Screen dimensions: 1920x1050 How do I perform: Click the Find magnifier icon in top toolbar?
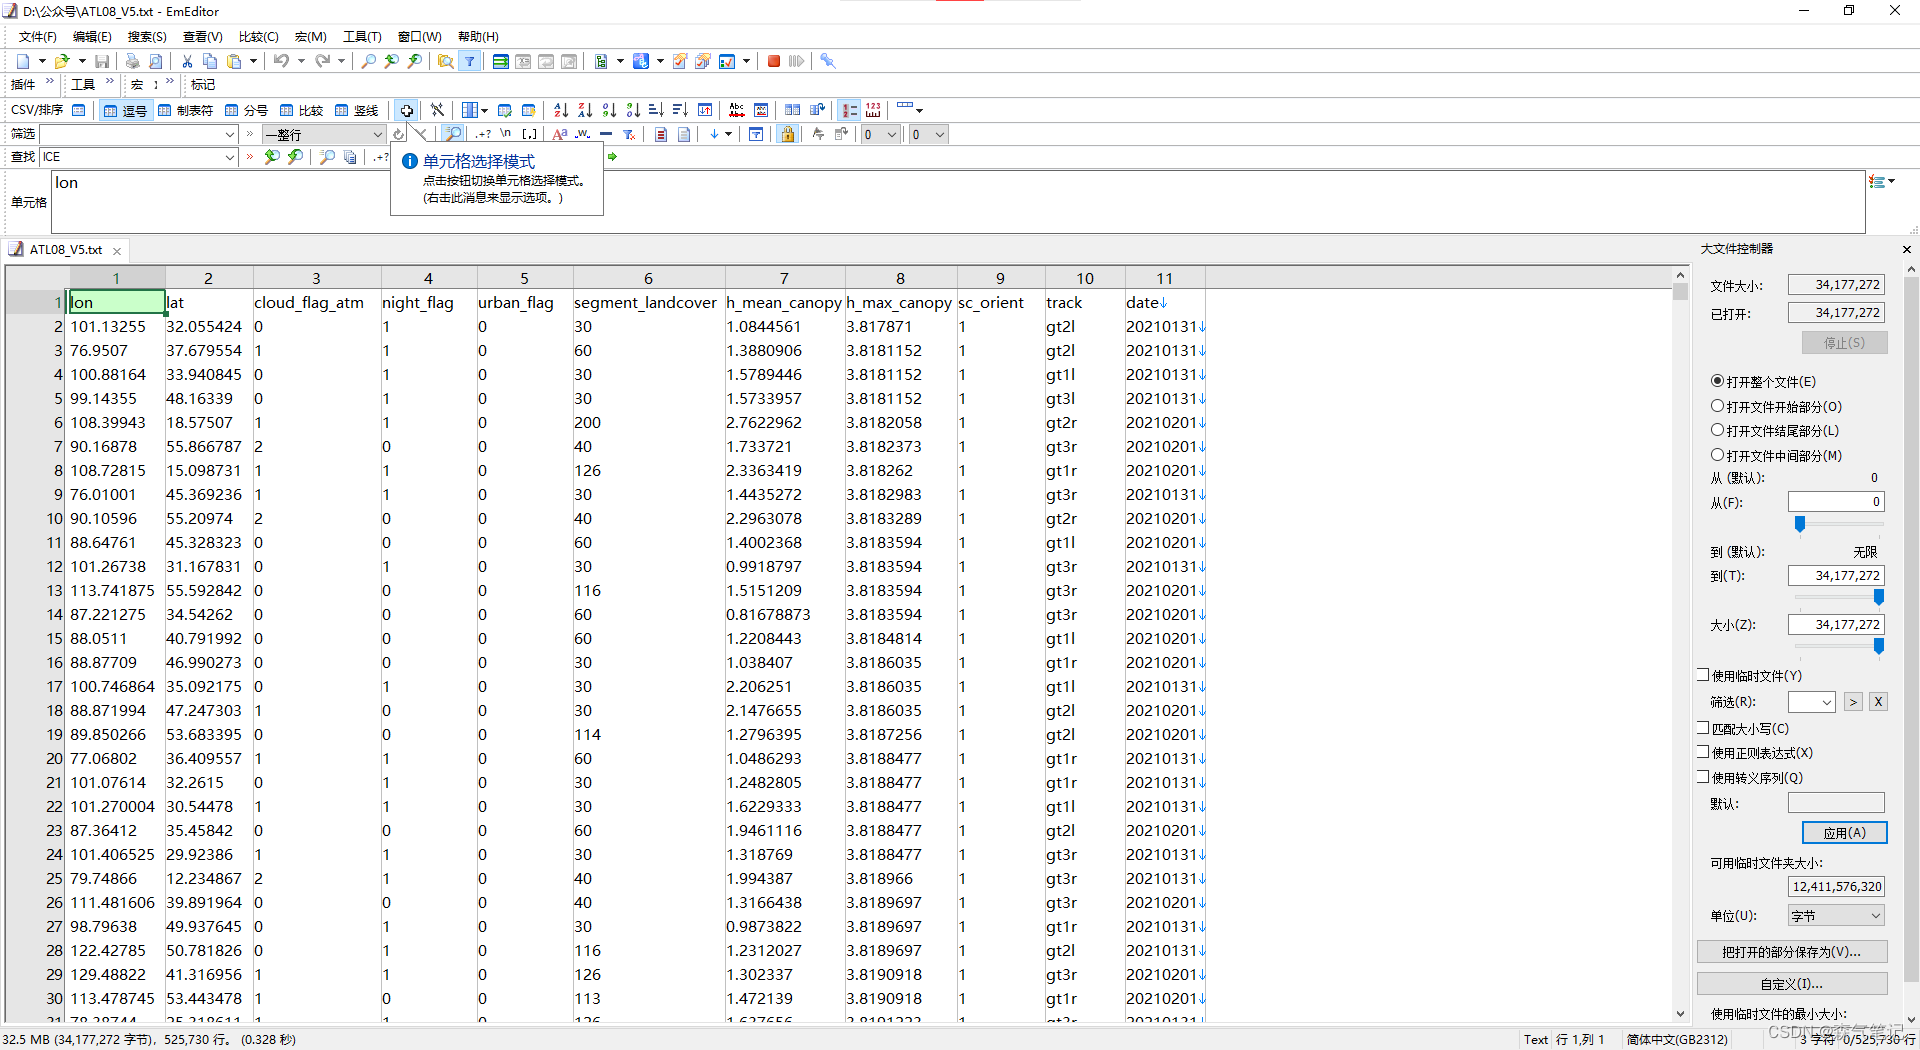click(x=369, y=61)
